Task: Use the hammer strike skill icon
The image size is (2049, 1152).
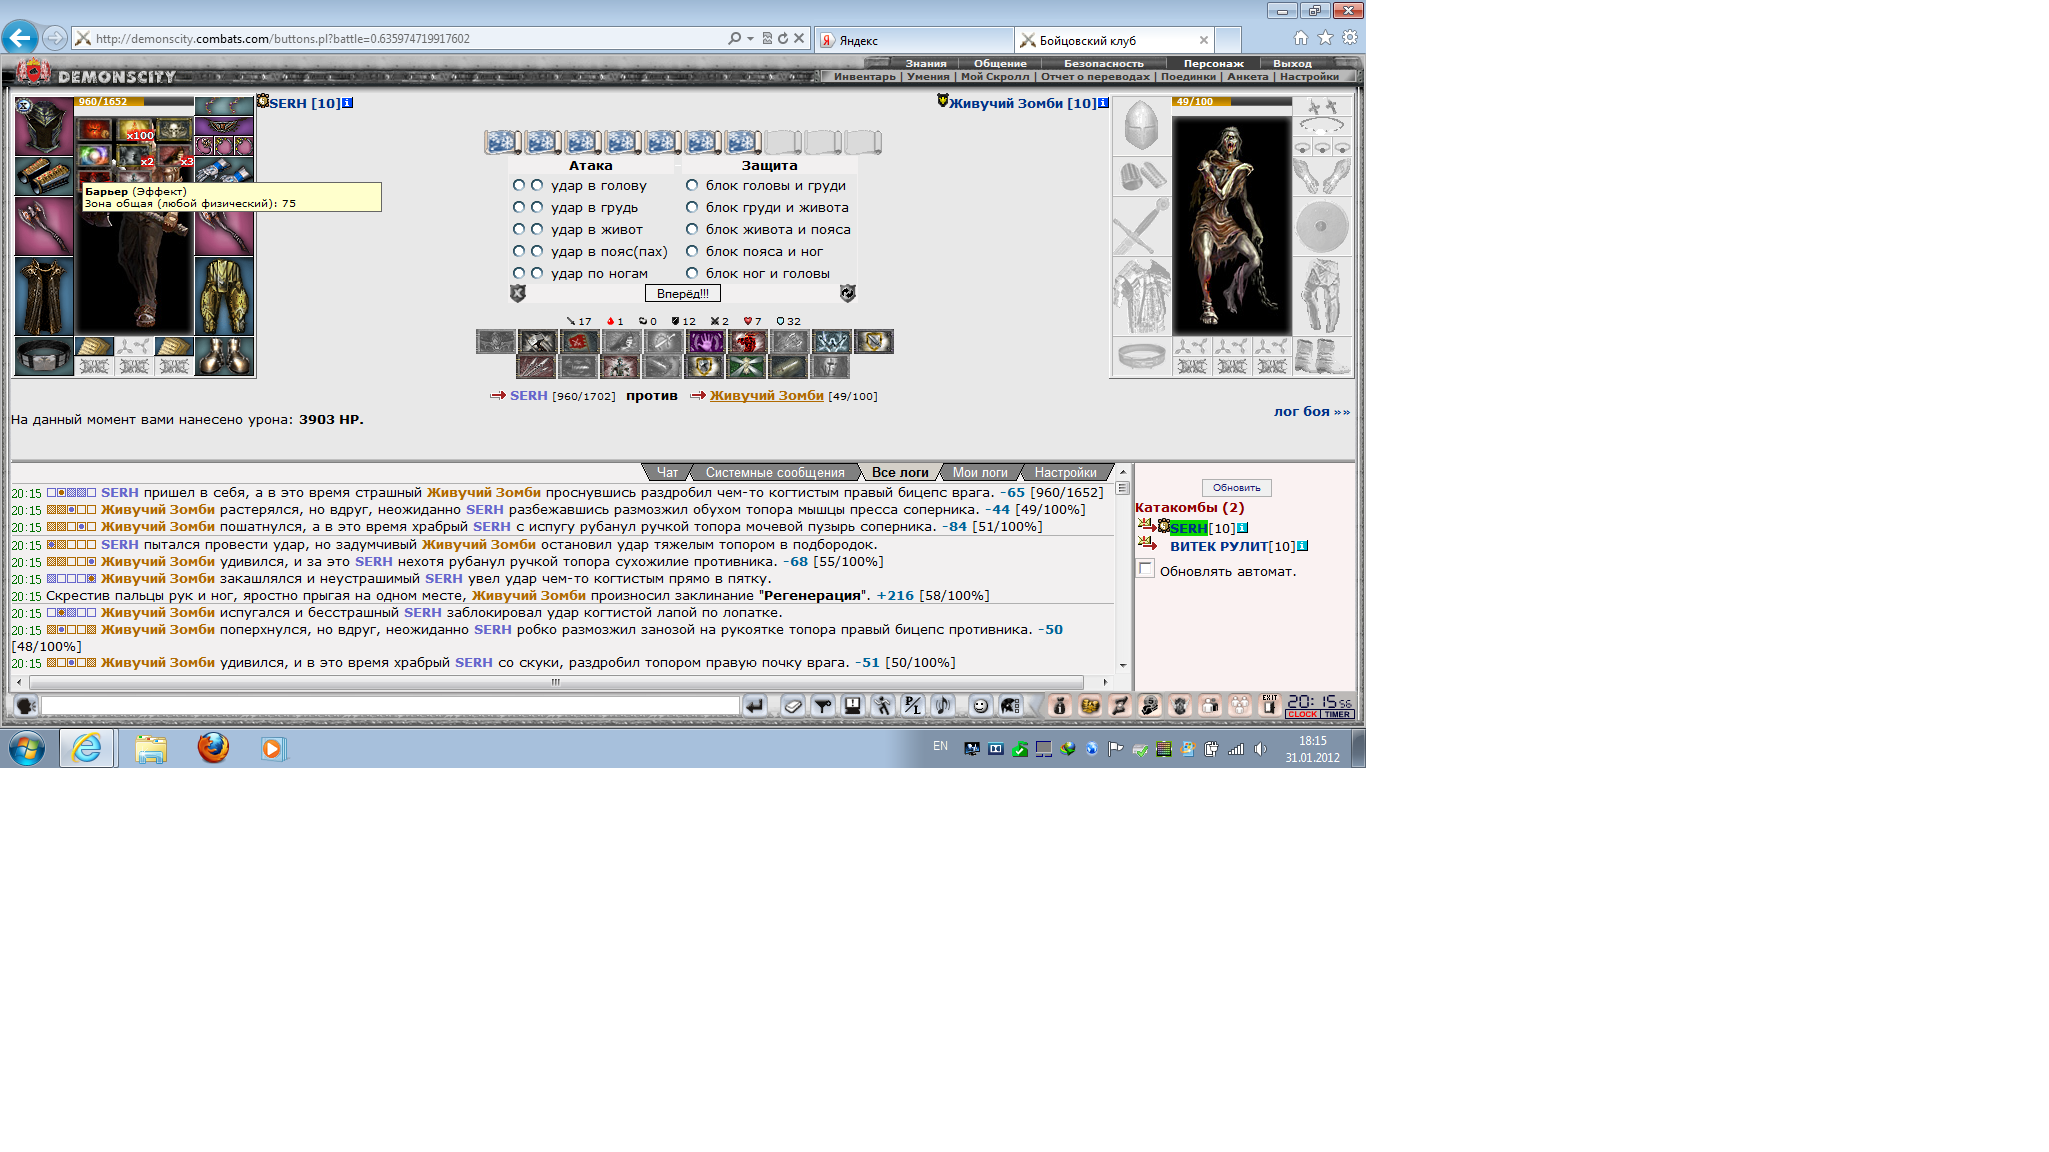Action: coord(538,342)
